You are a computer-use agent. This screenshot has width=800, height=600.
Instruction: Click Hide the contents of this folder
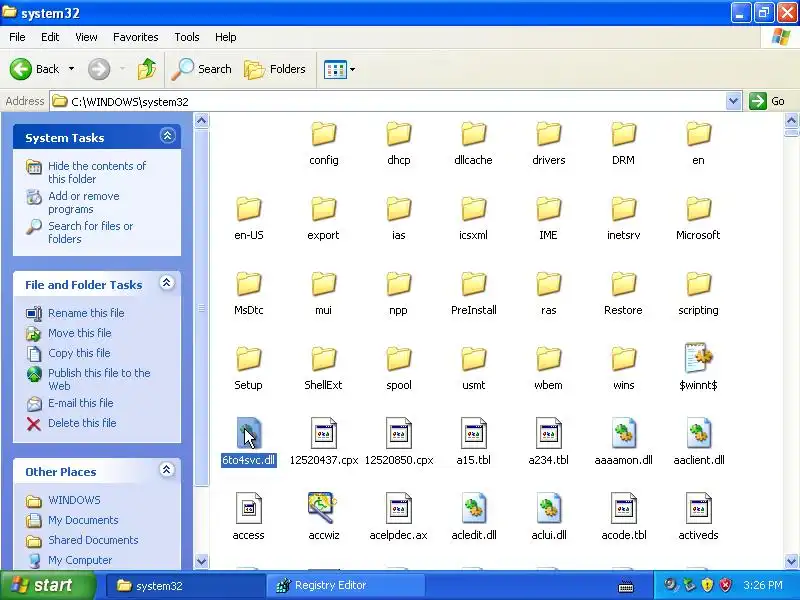click(97, 172)
